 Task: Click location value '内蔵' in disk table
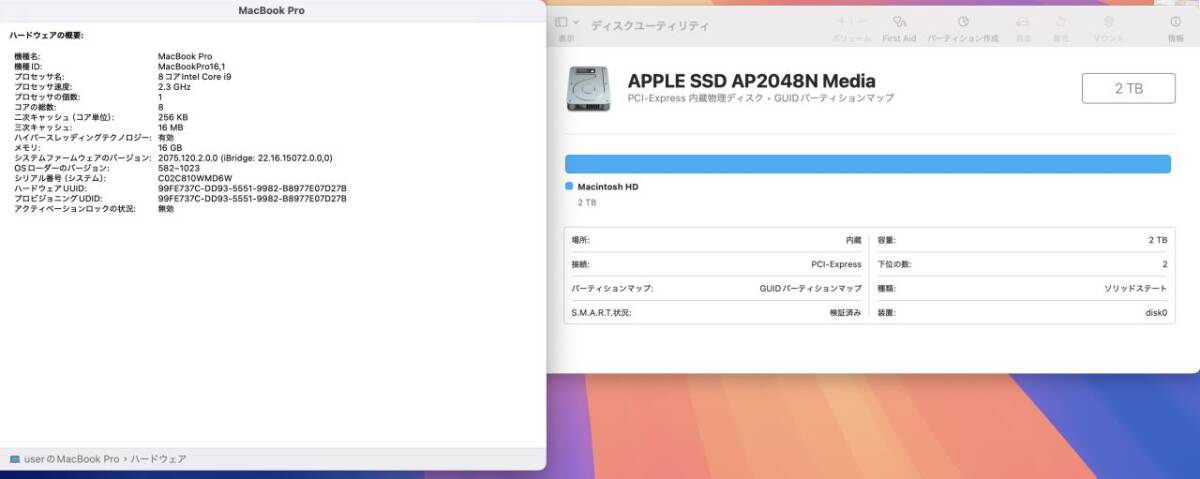coord(853,240)
